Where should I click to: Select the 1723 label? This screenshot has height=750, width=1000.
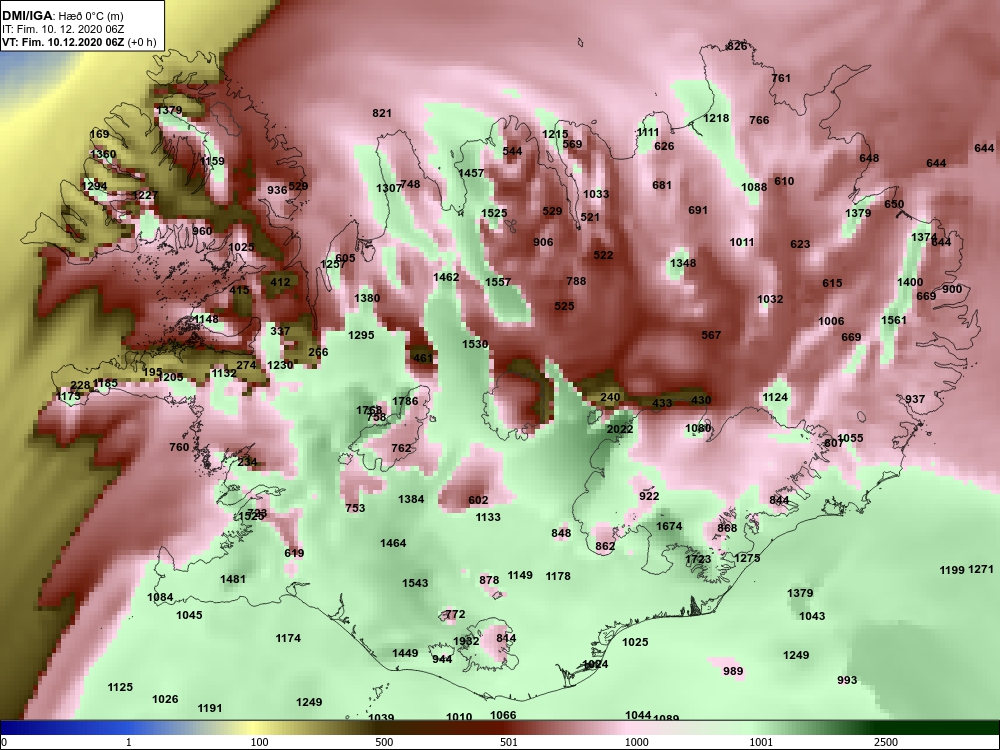[x=698, y=559]
